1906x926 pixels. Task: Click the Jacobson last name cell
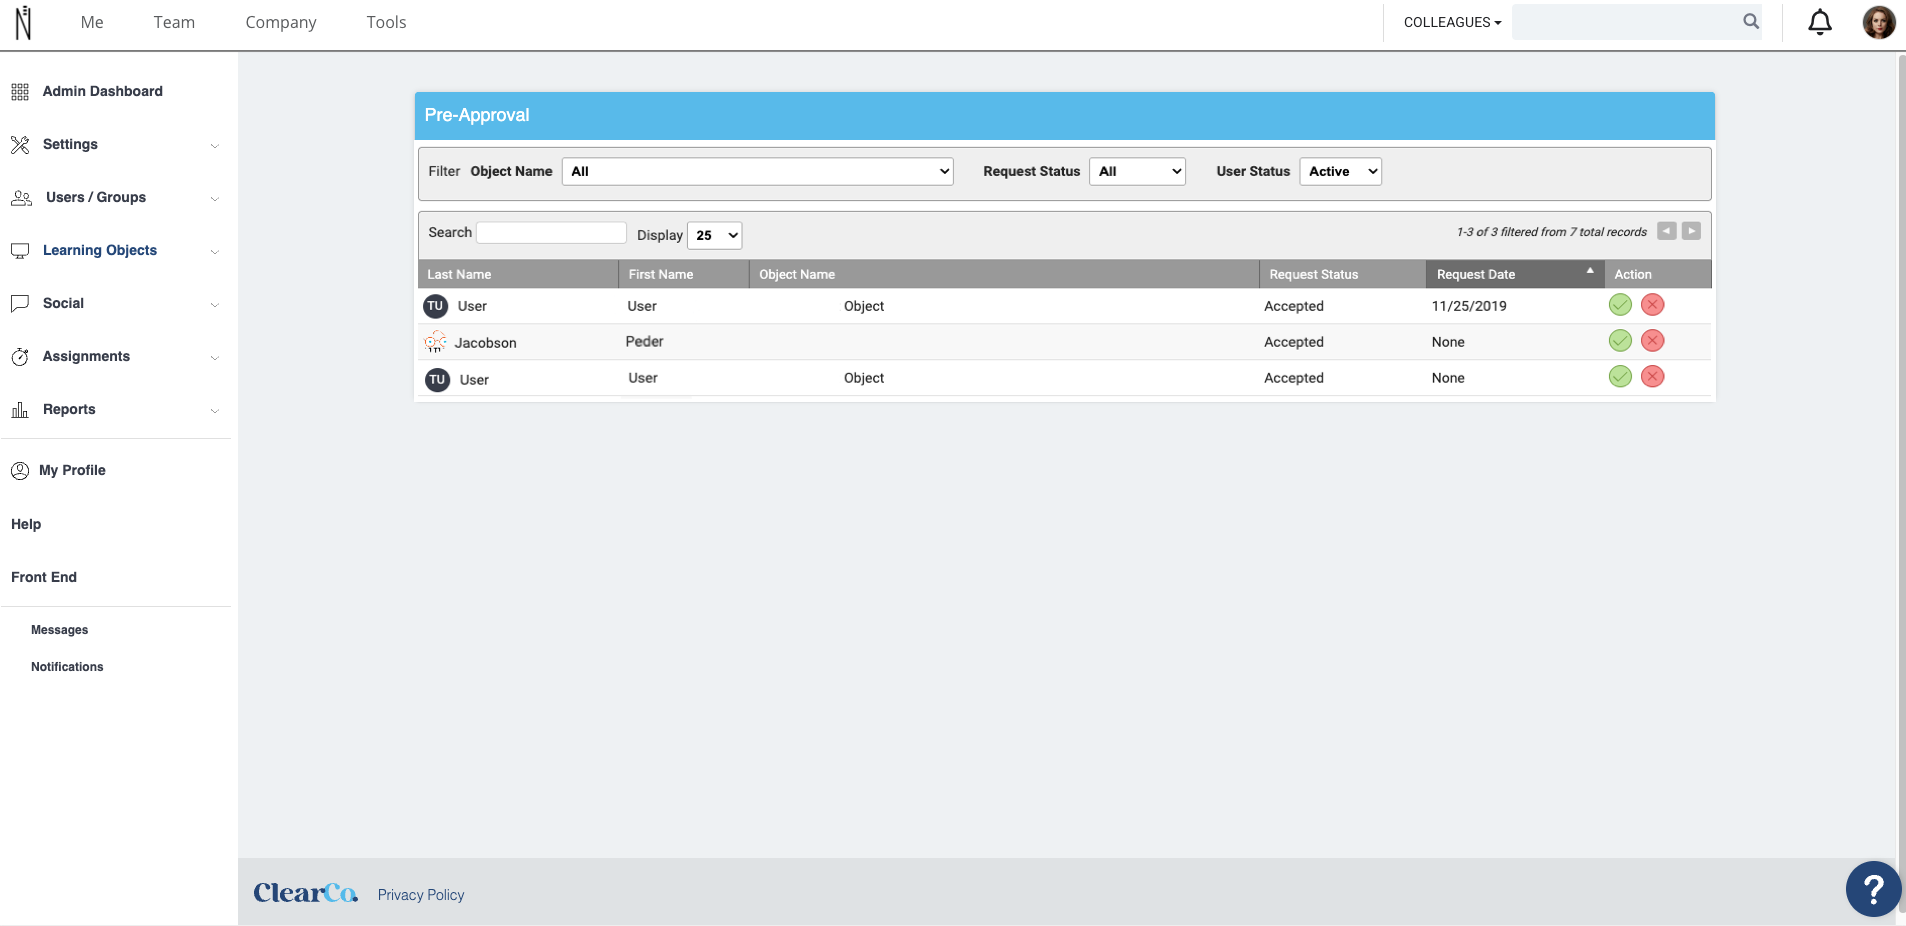click(x=485, y=343)
